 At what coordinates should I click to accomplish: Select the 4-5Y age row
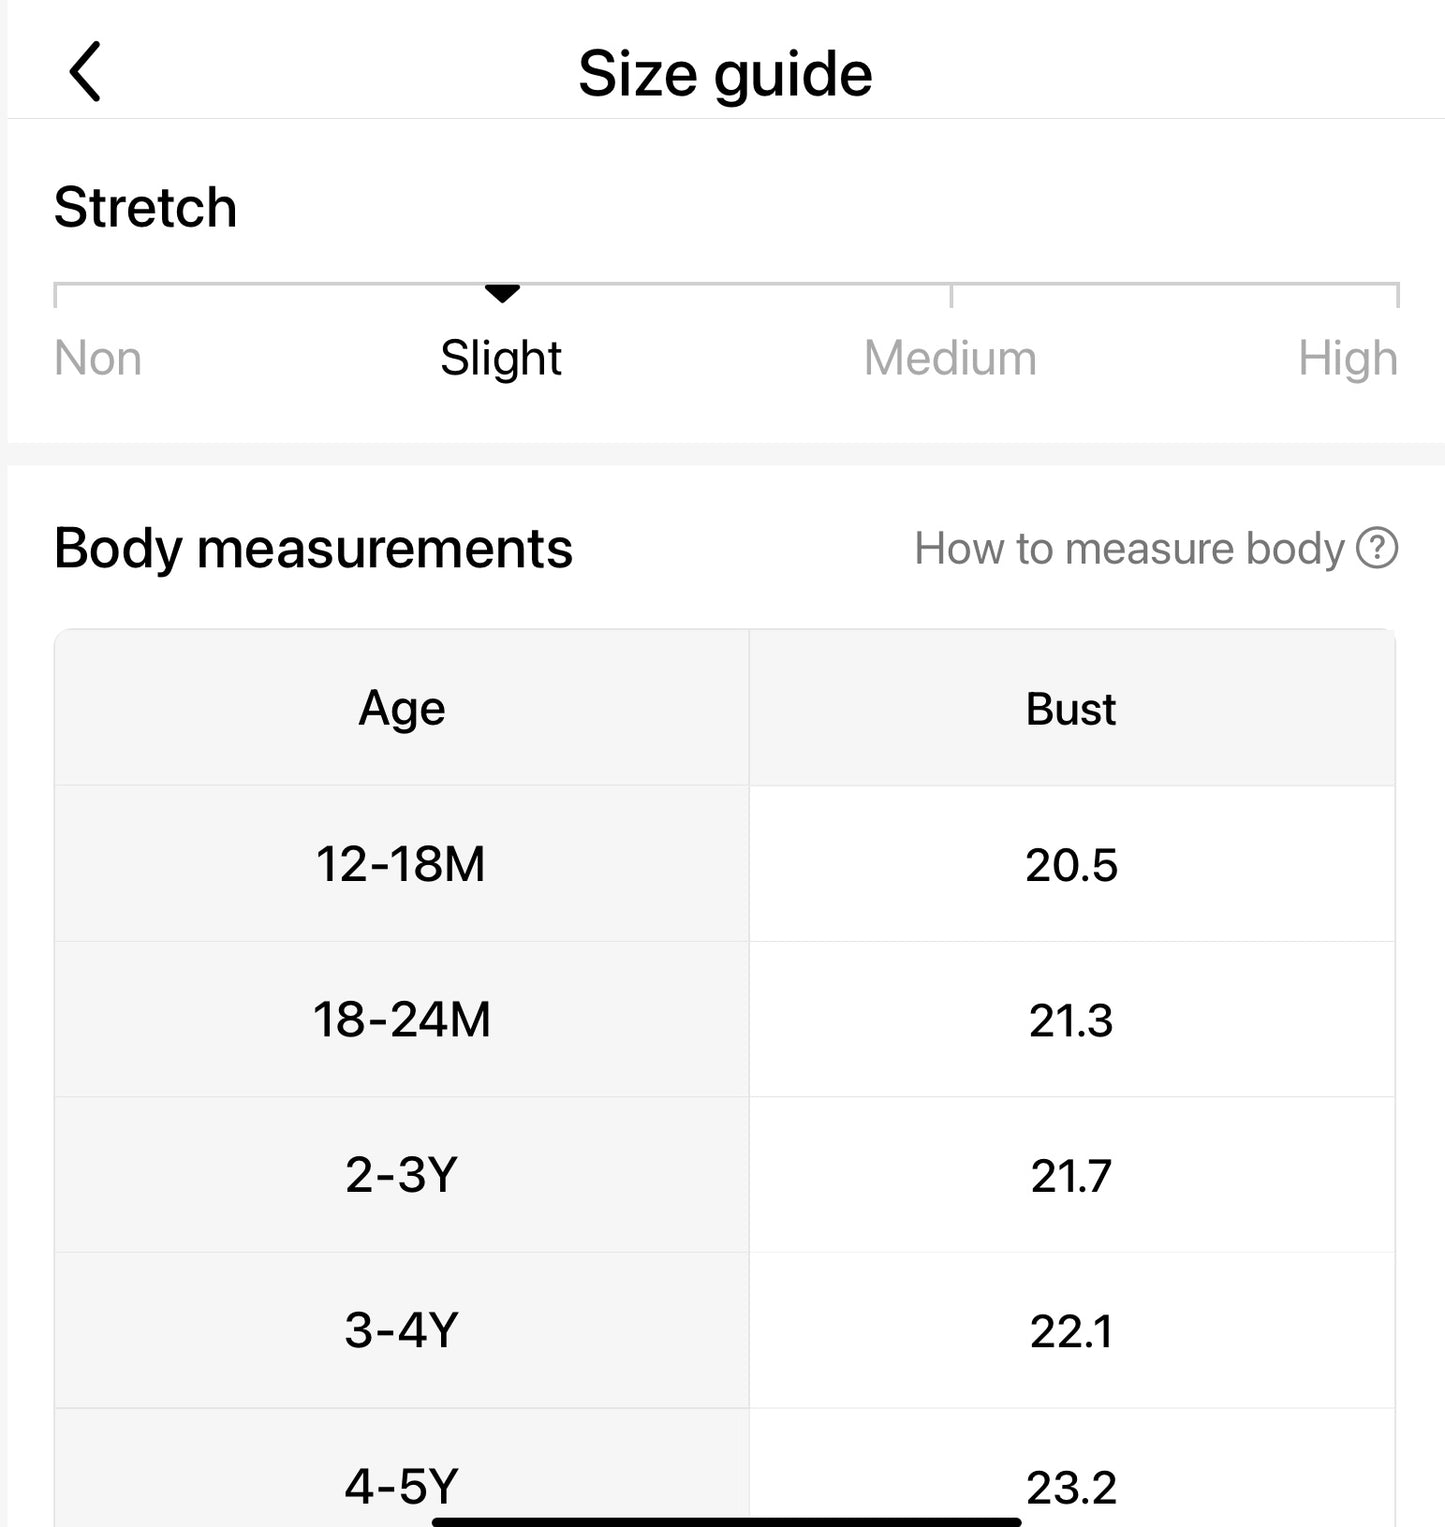(x=401, y=1486)
